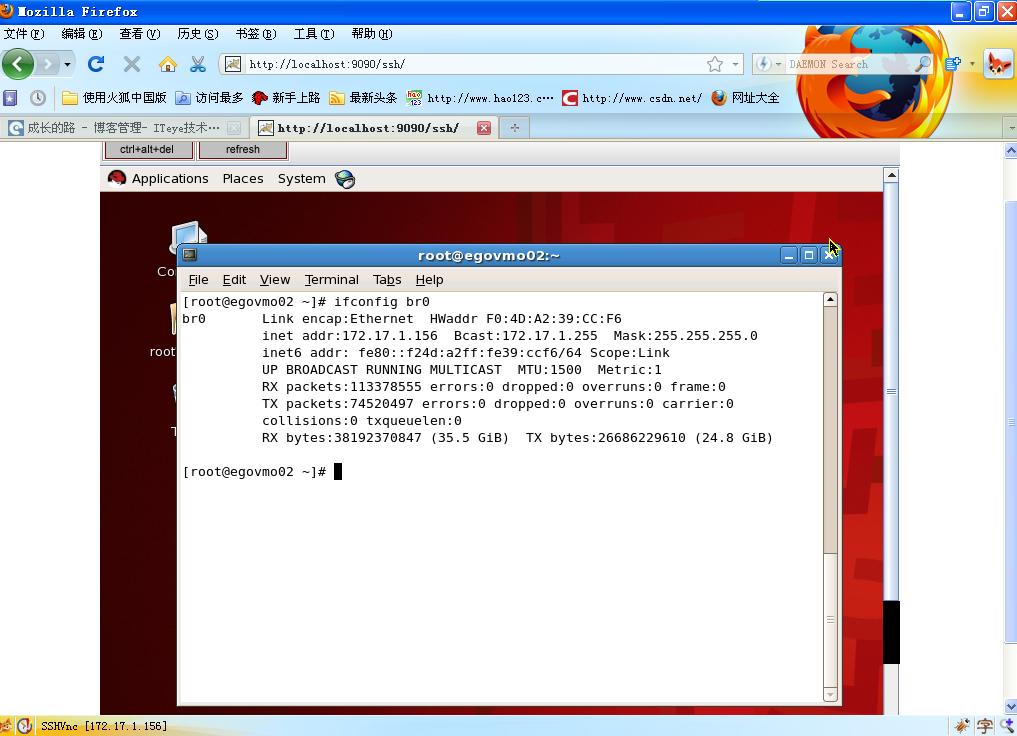Open the Firefox home page icon
Viewport: 1017px width, 736px height.
[x=168, y=63]
